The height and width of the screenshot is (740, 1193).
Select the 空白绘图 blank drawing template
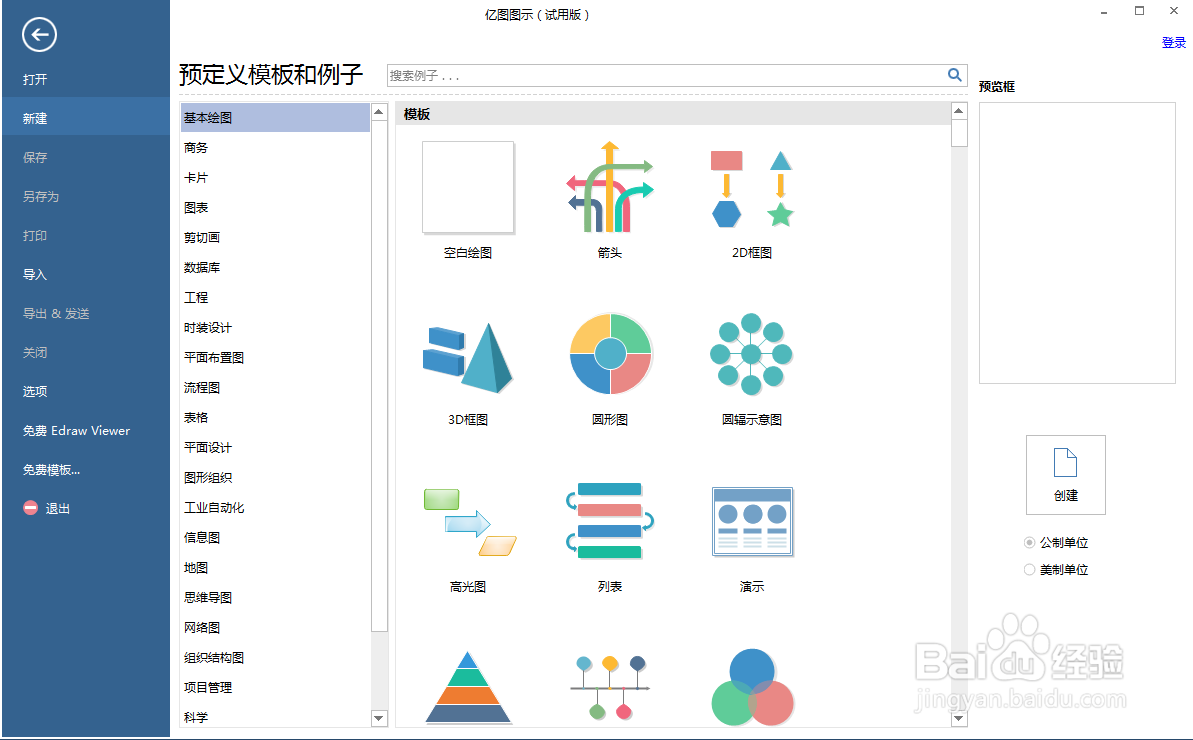coord(468,187)
